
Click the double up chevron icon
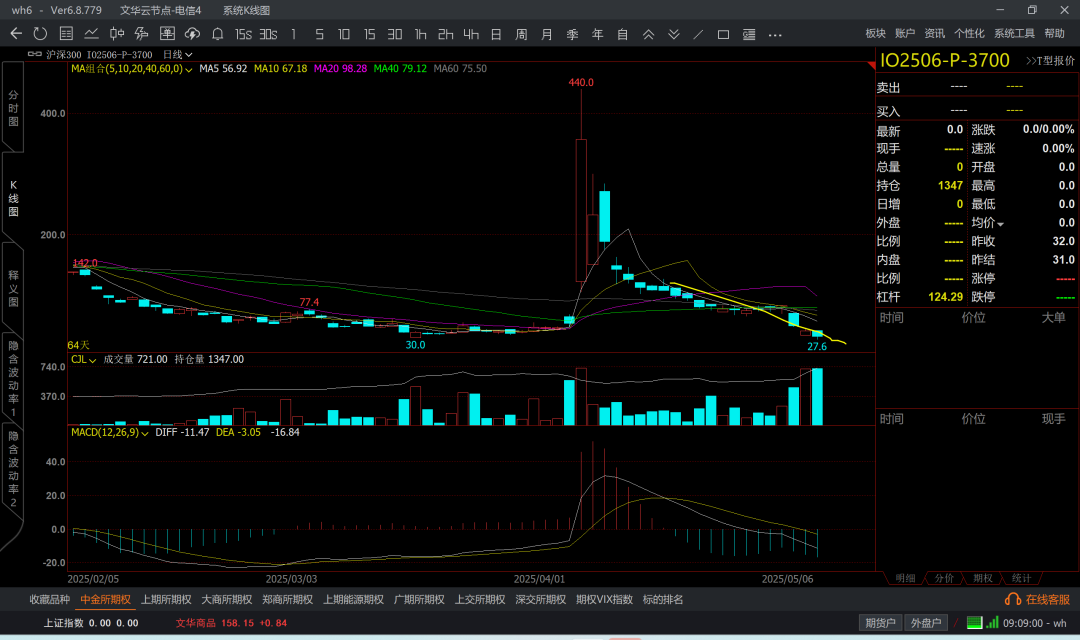click(x=648, y=34)
